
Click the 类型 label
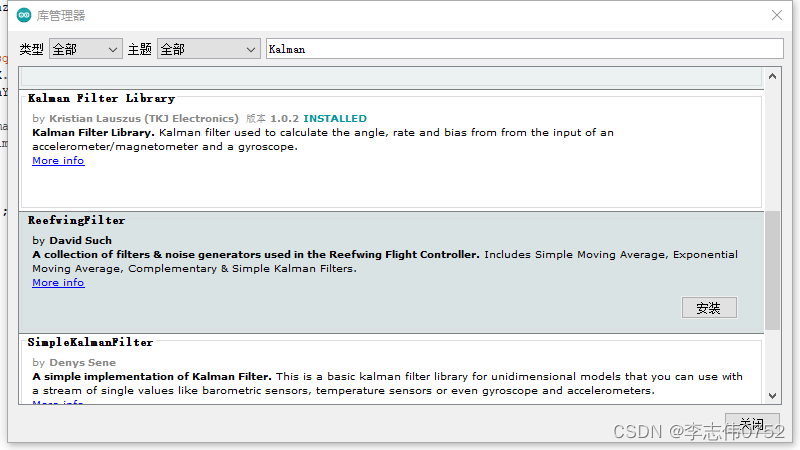(x=32, y=49)
